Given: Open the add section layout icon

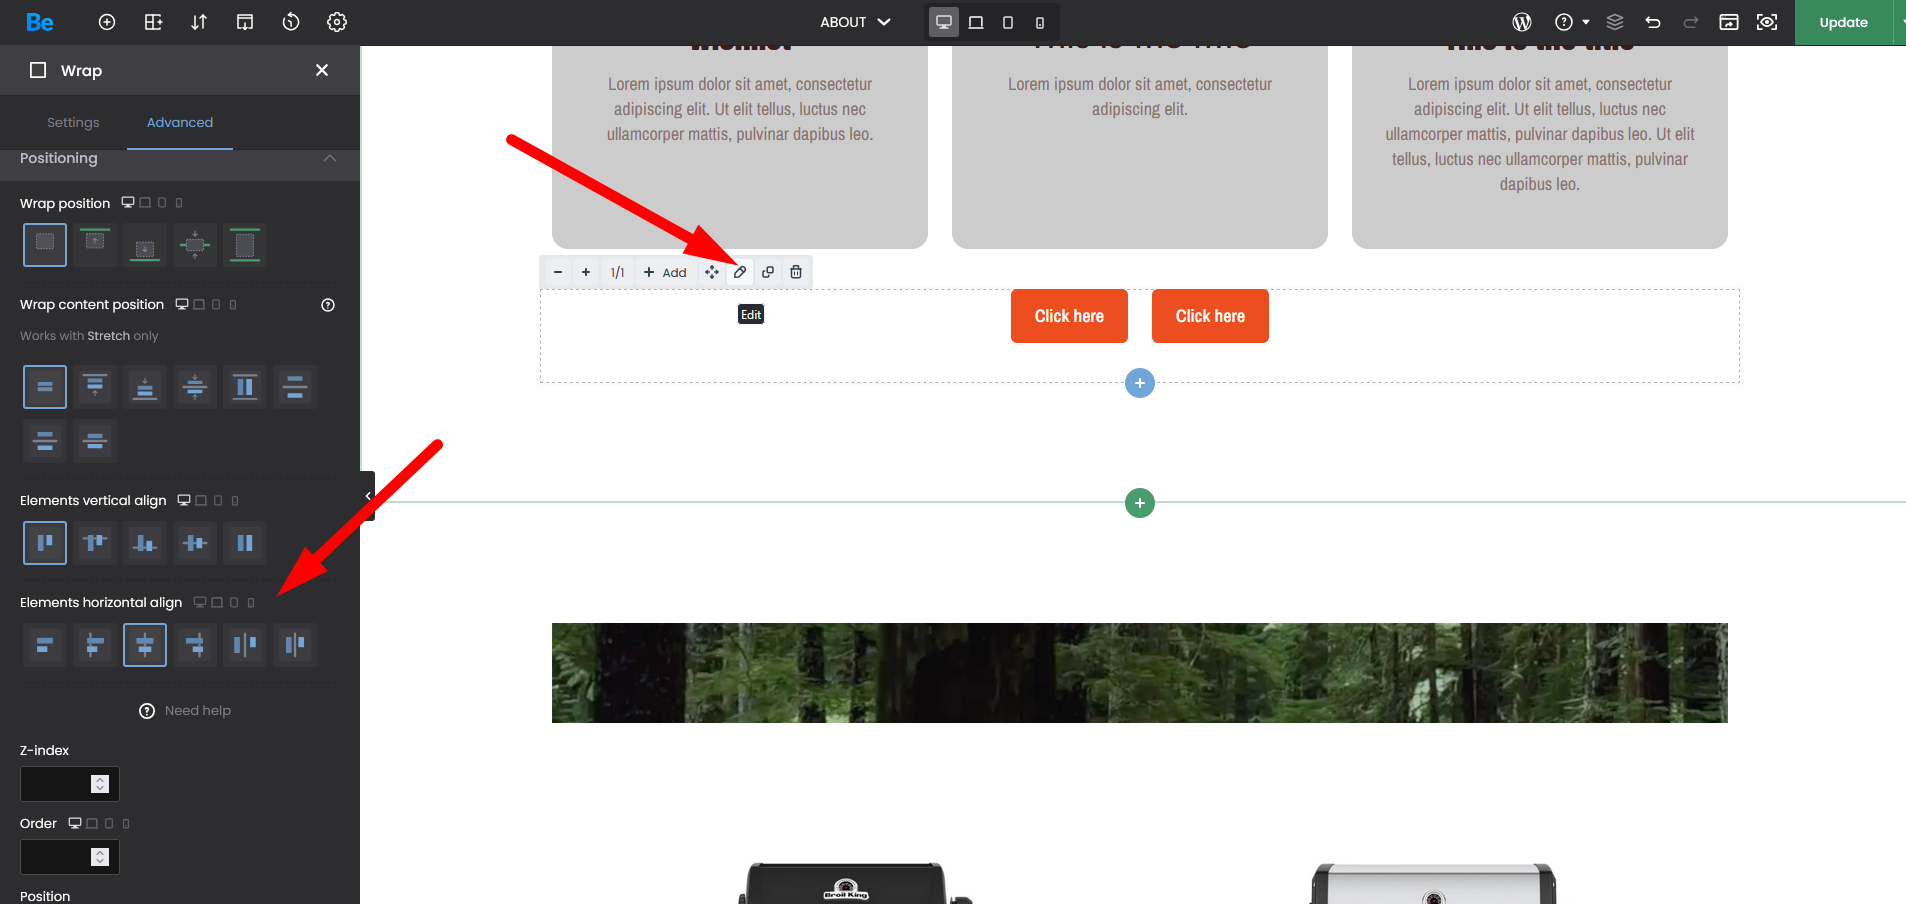Looking at the screenshot, I should click(153, 22).
